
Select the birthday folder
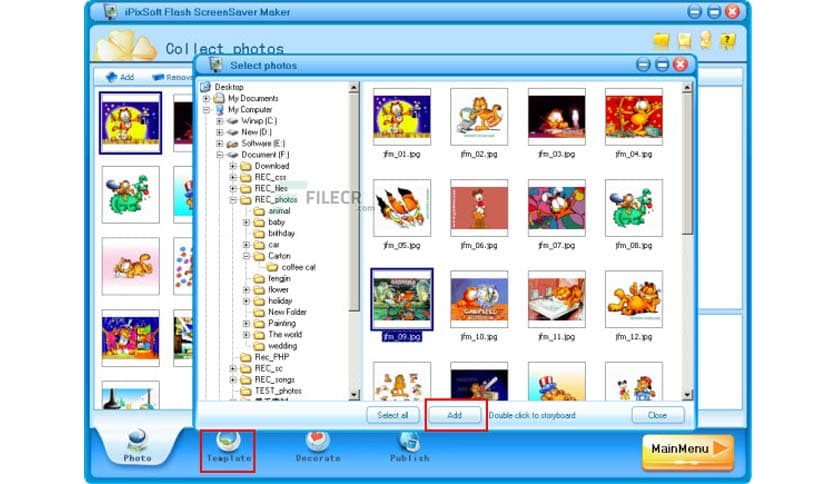(x=281, y=233)
